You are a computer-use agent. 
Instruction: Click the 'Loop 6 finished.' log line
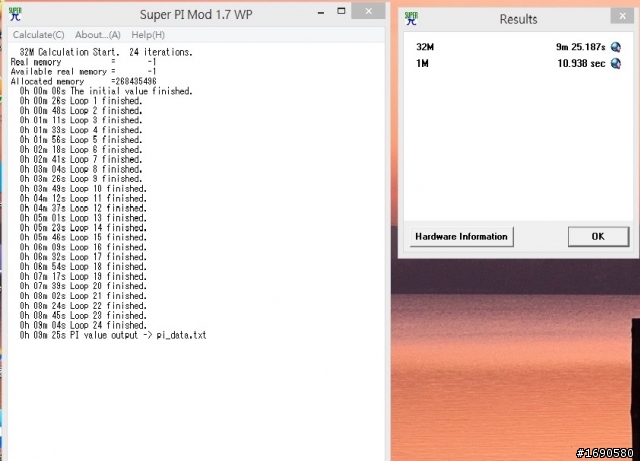(x=80, y=149)
